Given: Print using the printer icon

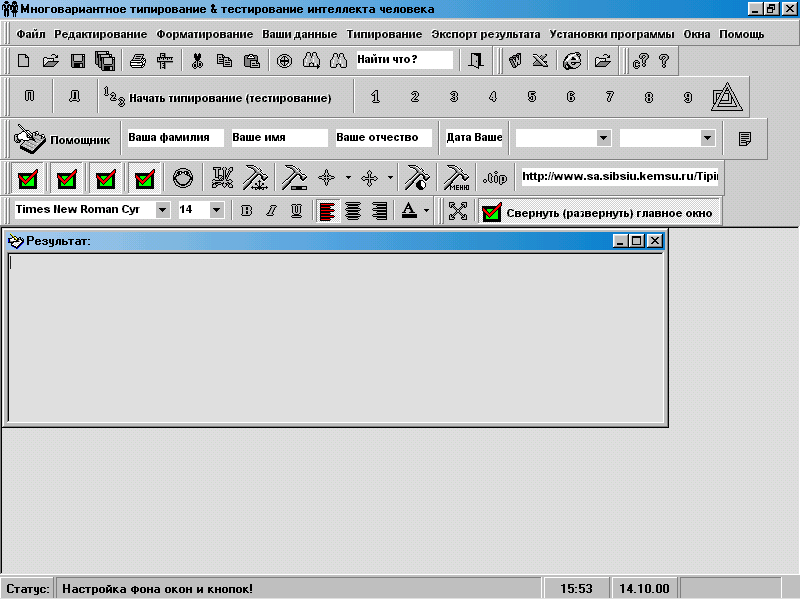Looking at the screenshot, I should click(138, 61).
